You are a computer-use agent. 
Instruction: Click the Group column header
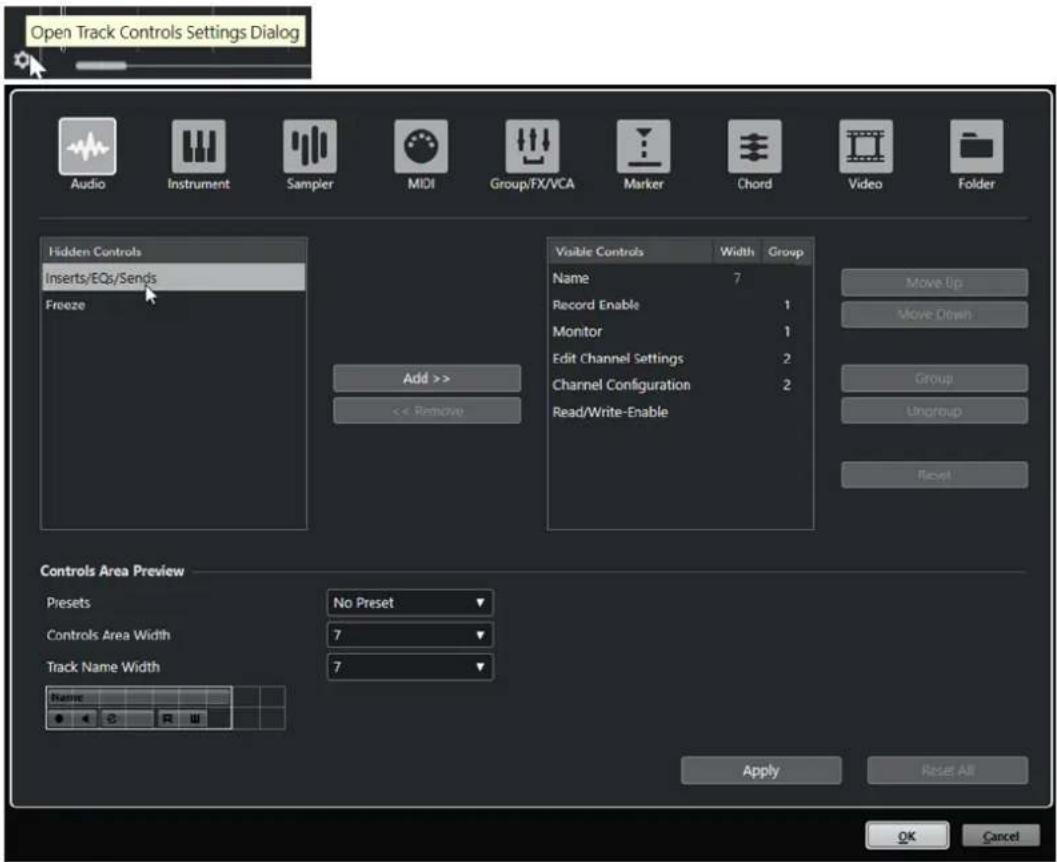point(786,251)
